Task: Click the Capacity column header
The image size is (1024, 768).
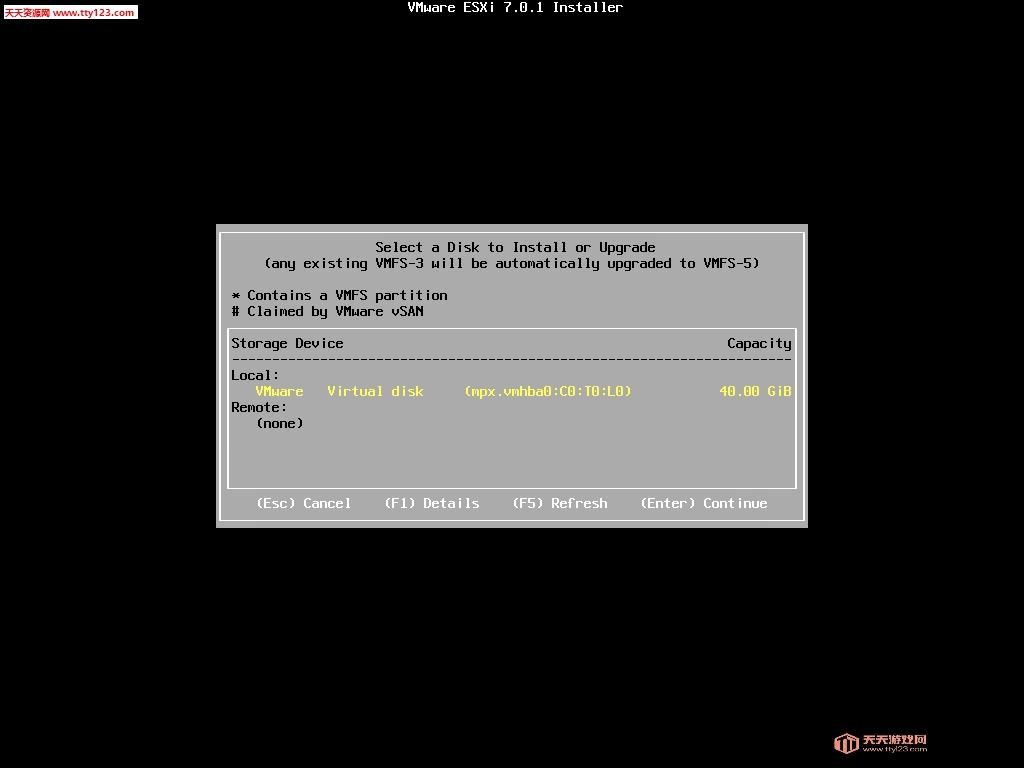Action: (760, 344)
